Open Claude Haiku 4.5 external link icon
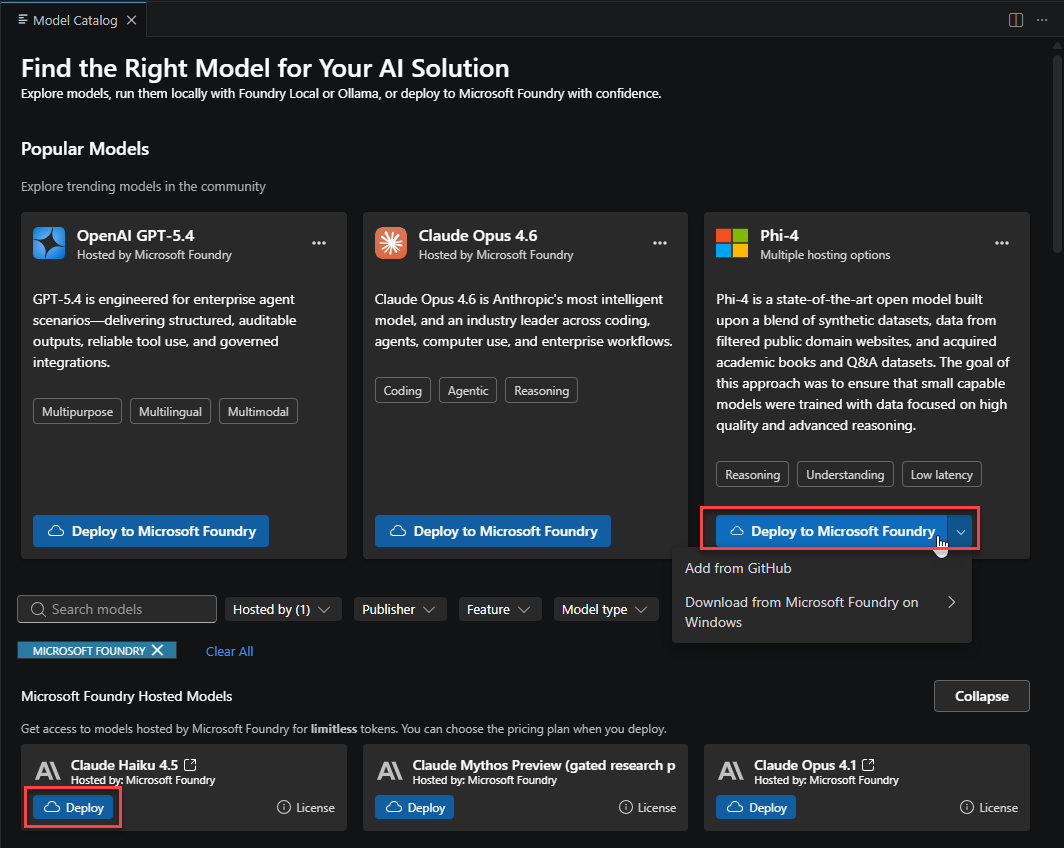 [191, 765]
